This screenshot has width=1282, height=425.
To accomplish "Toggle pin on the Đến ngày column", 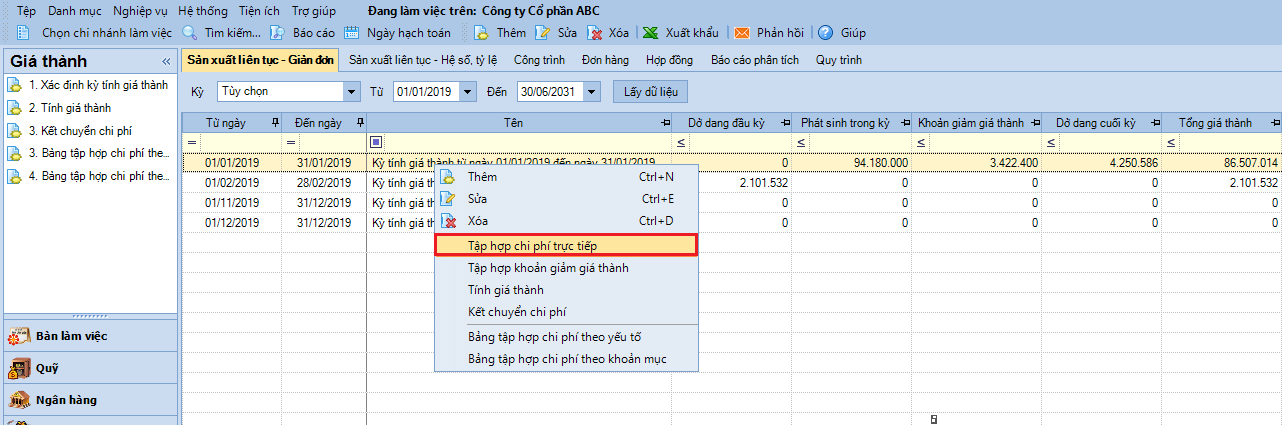I will (359, 123).
